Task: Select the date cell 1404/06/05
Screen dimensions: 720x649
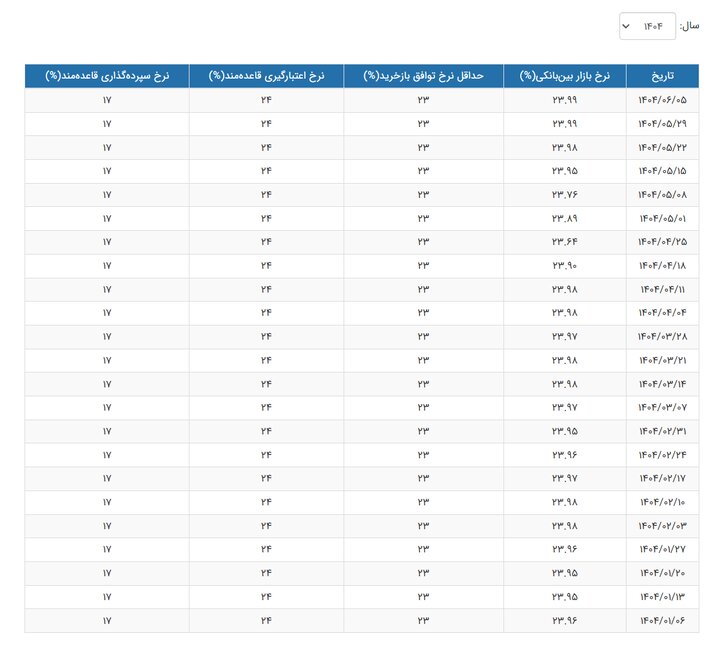Action: [663, 100]
